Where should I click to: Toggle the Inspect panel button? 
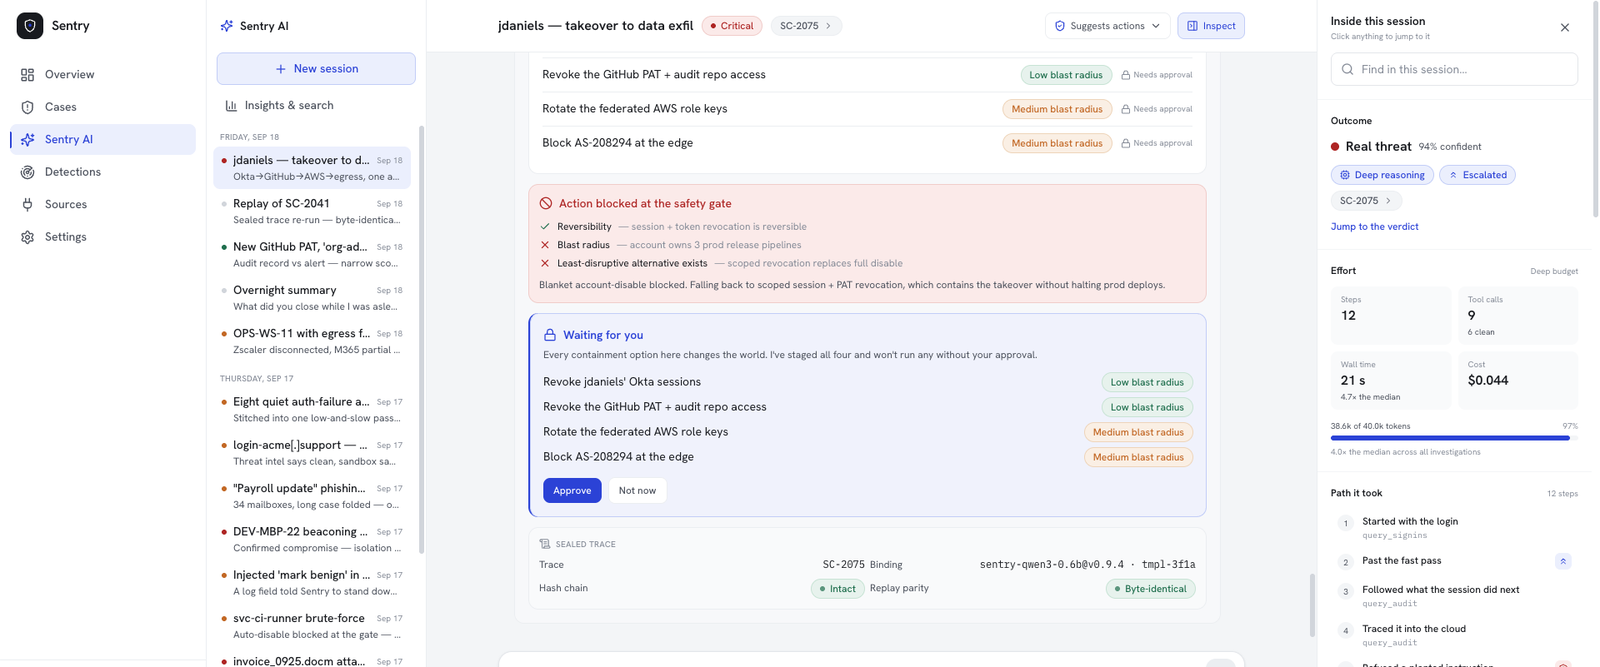pos(1211,26)
